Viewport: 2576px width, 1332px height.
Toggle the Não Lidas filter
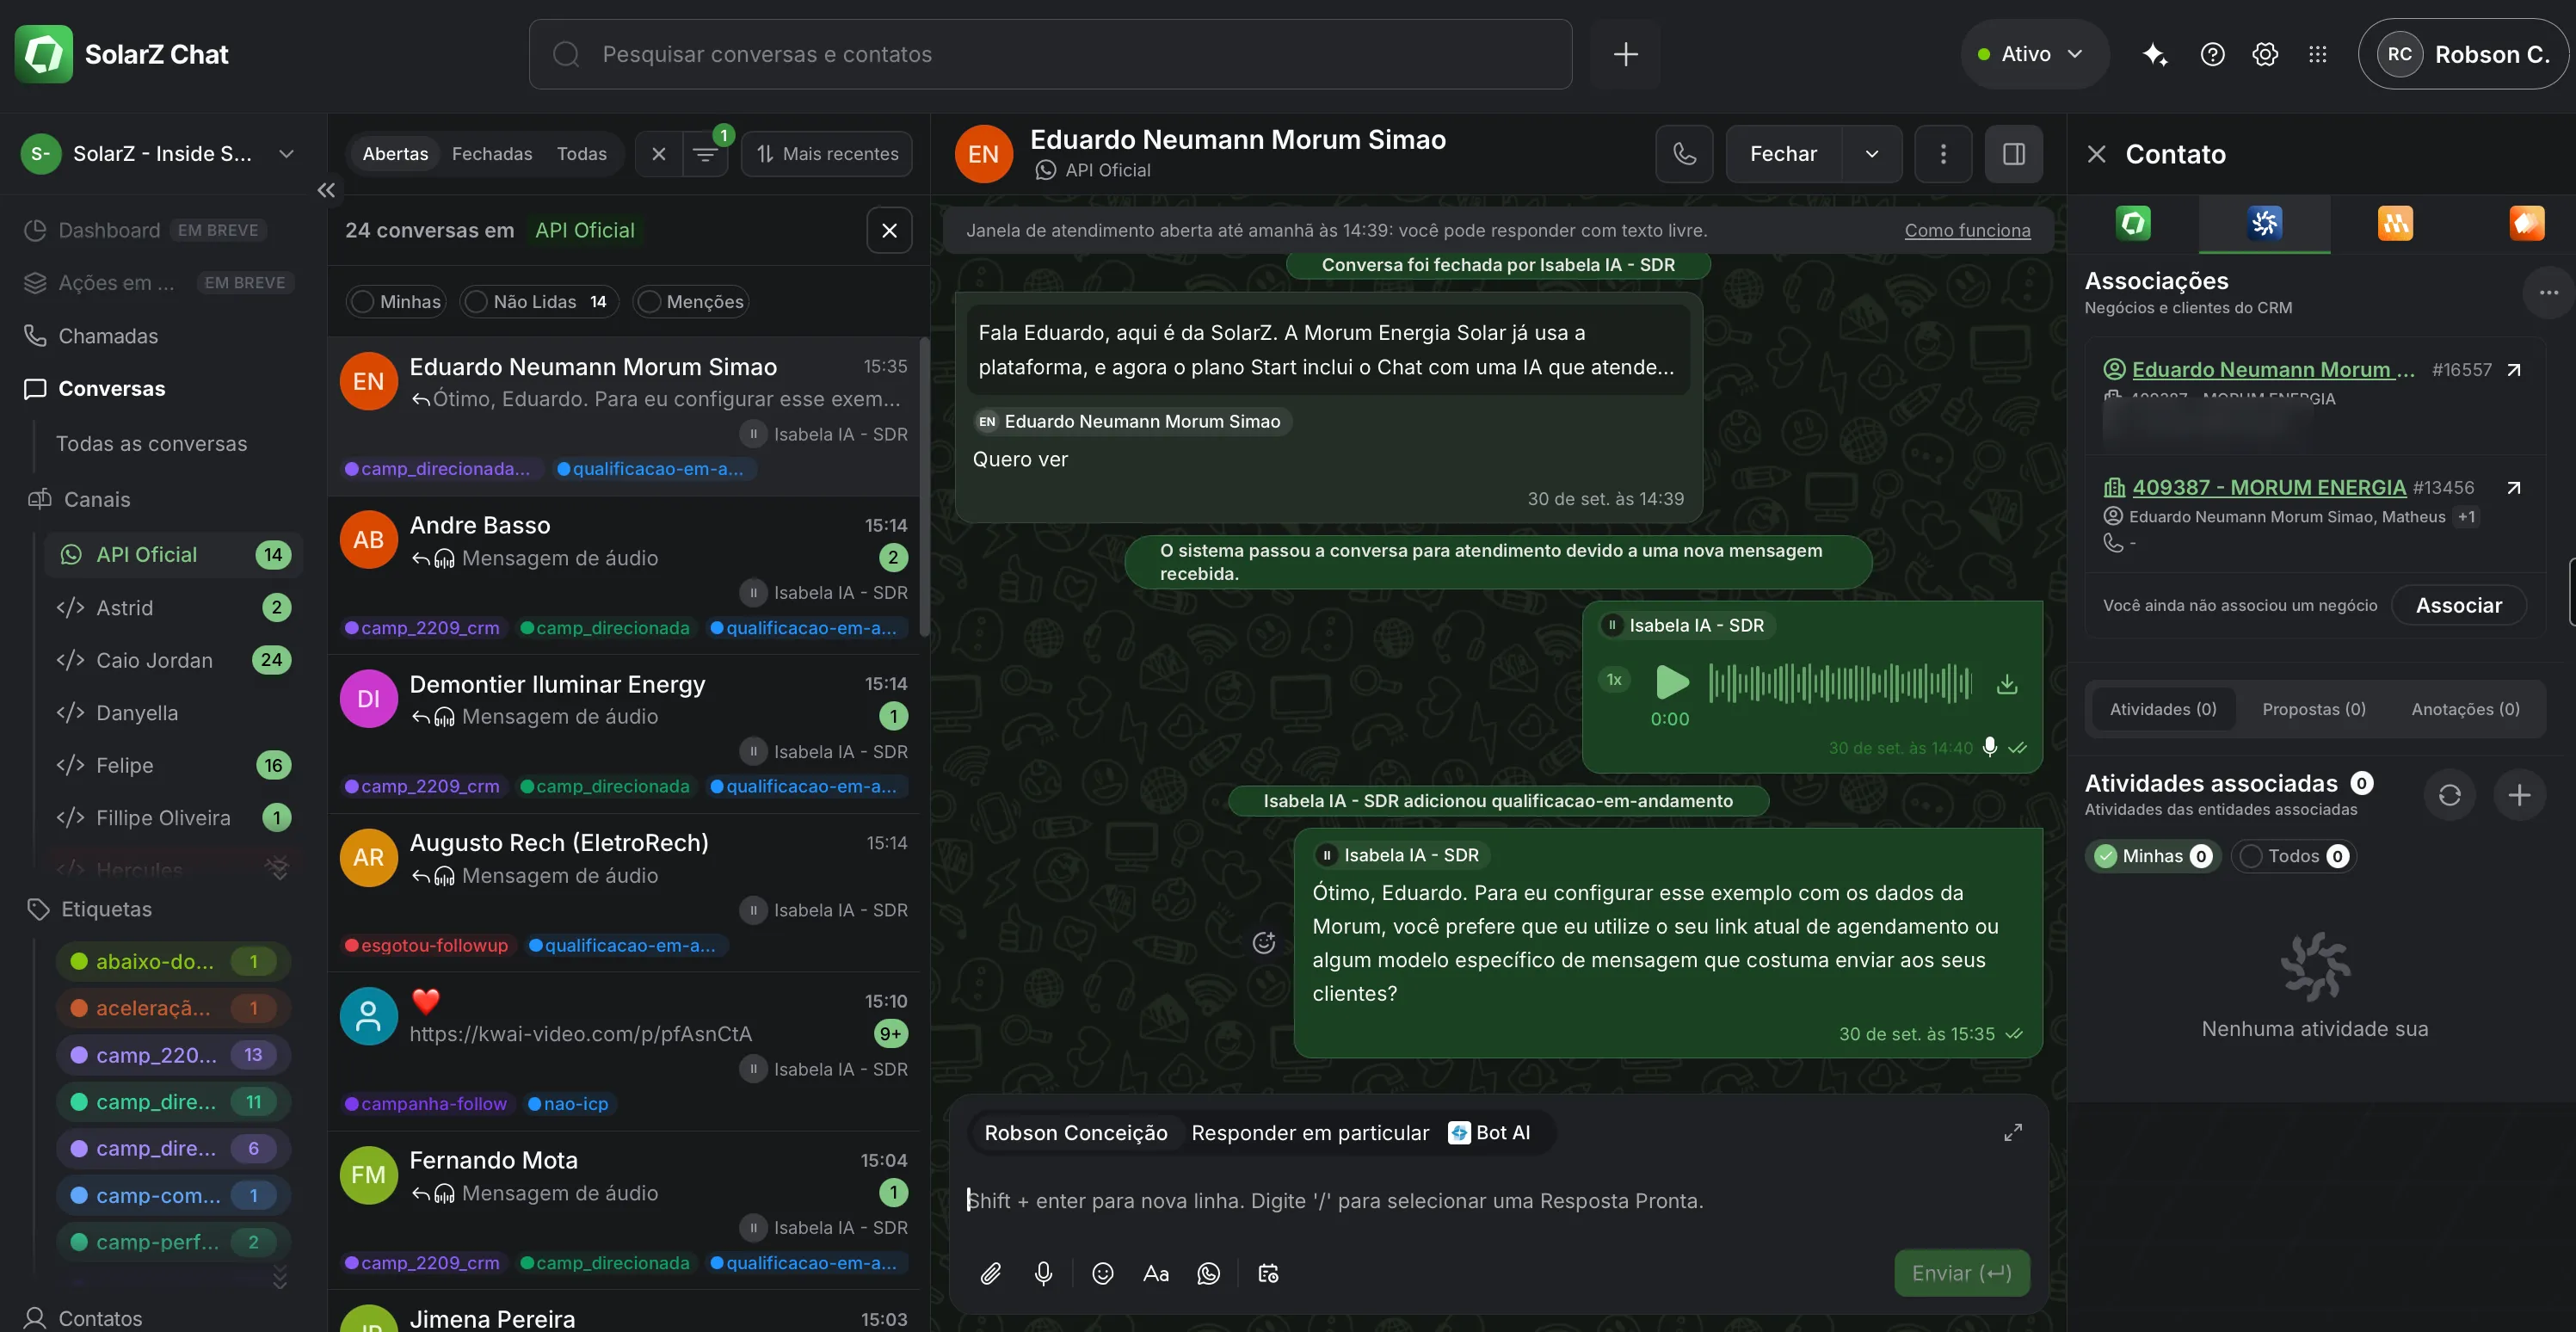(x=540, y=301)
